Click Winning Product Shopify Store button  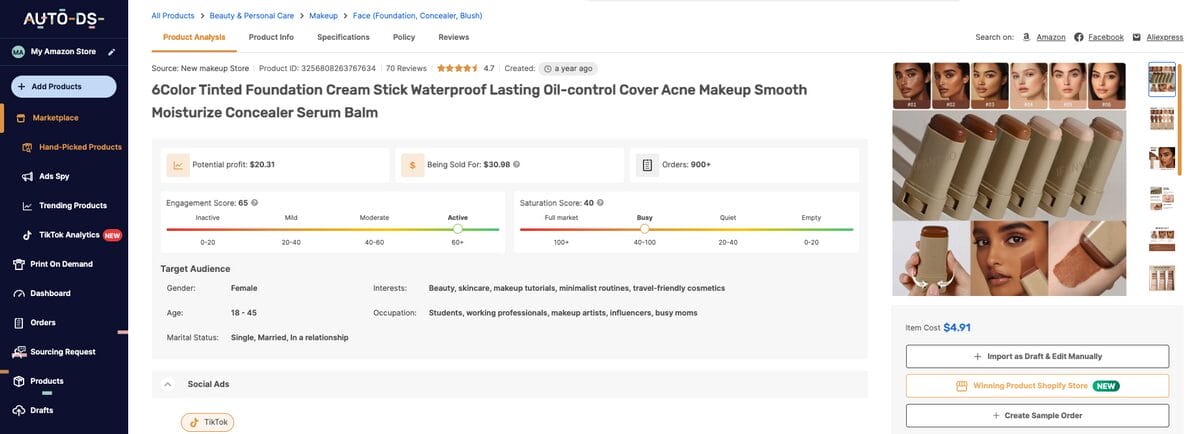pos(1037,385)
